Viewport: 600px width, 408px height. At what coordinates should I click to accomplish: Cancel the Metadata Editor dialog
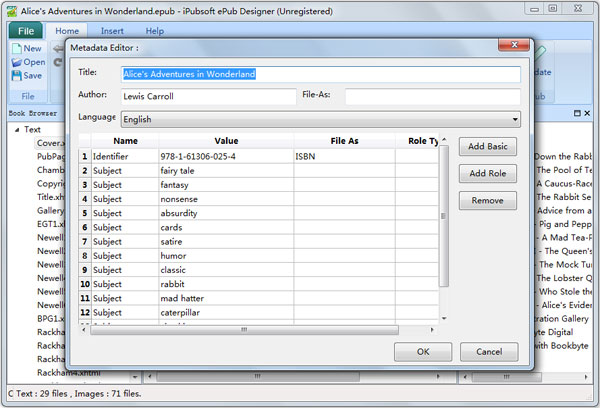click(488, 352)
